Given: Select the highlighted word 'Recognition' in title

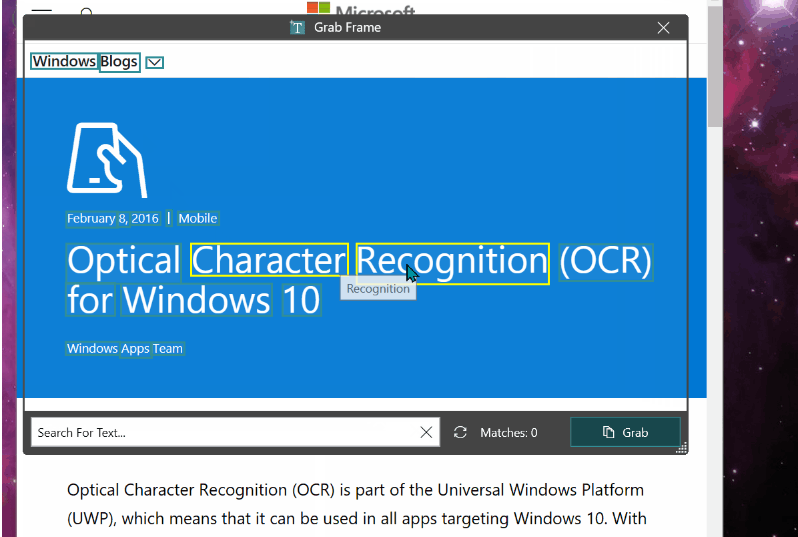Looking at the screenshot, I should tap(452, 263).
